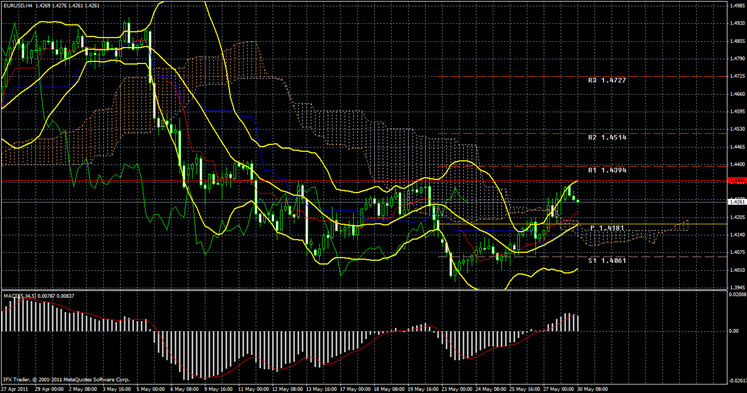The height and width of the screenshot is (393, 747).
Task: Click the S1 1.4061 support label
Action: (607, 261)
